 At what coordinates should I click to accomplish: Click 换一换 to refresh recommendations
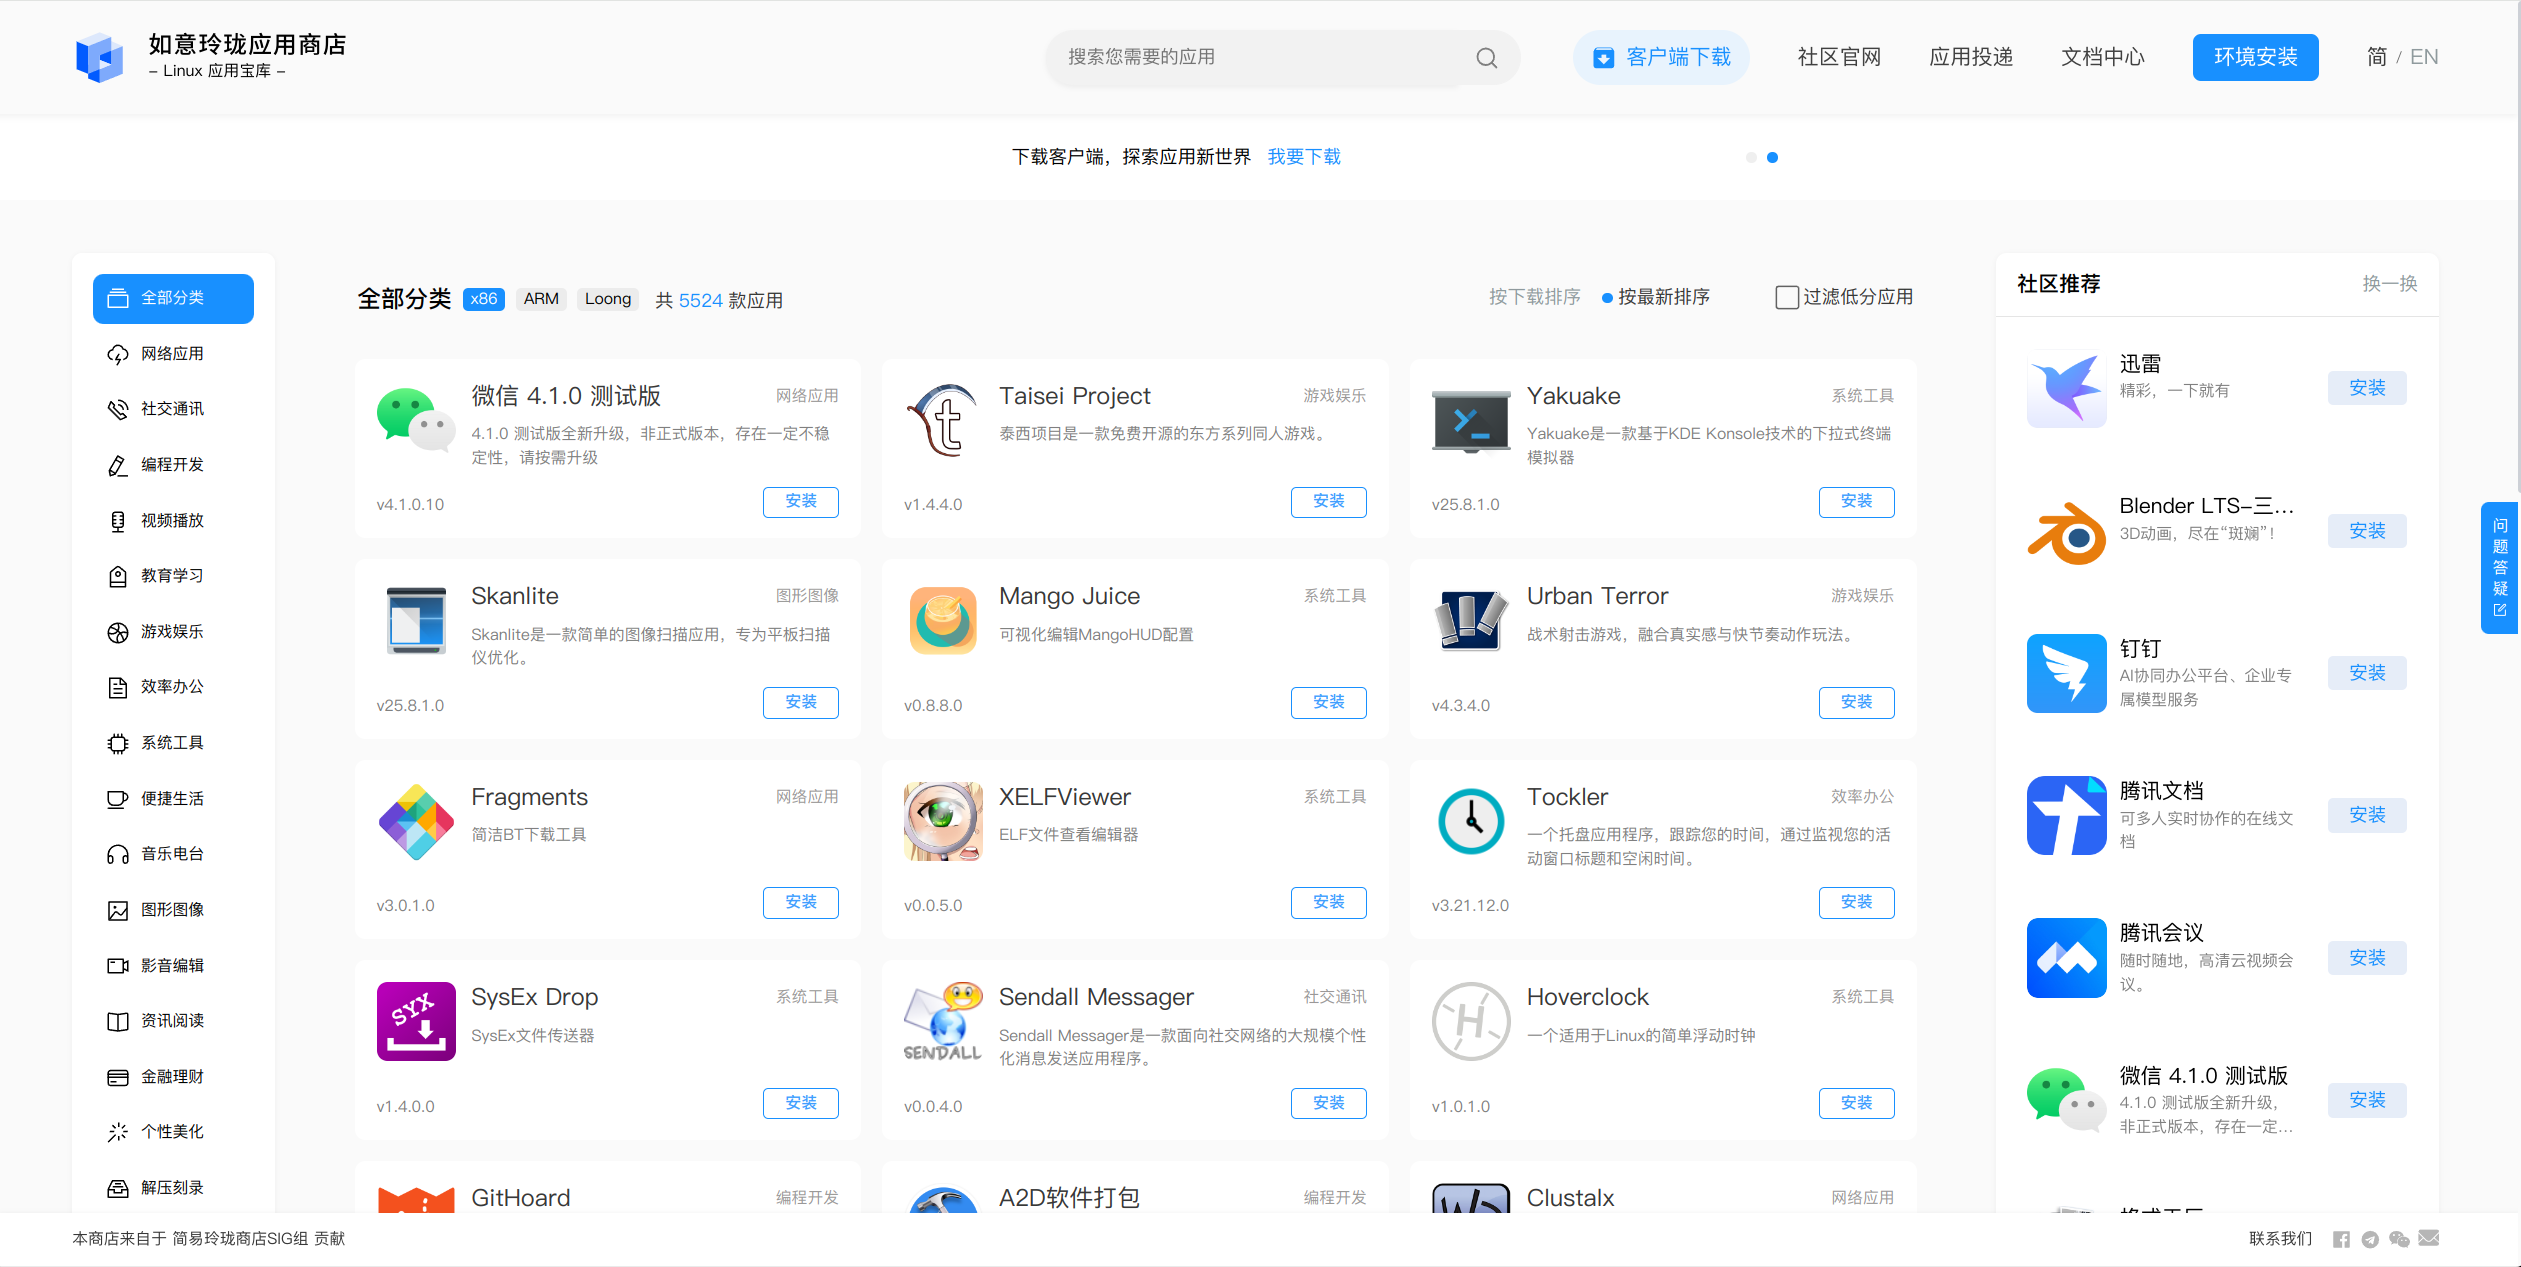tap(2389, 284)
